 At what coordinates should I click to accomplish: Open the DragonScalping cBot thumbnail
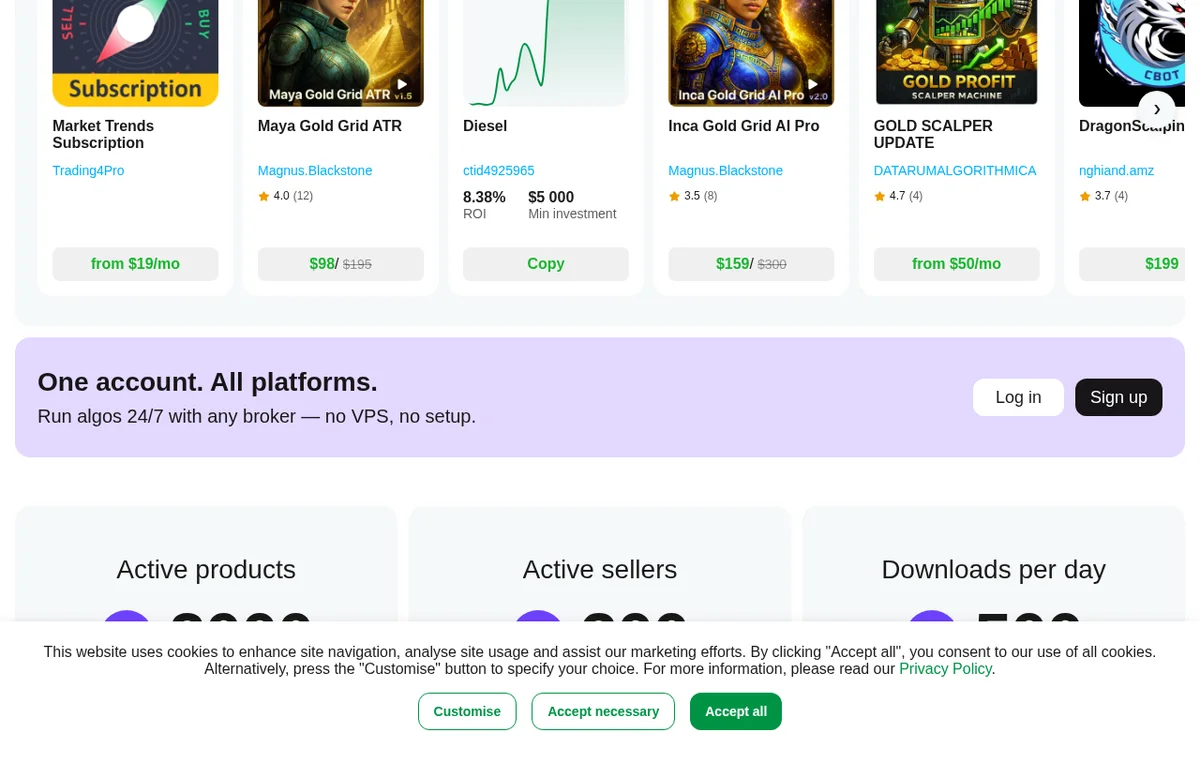1132,53
